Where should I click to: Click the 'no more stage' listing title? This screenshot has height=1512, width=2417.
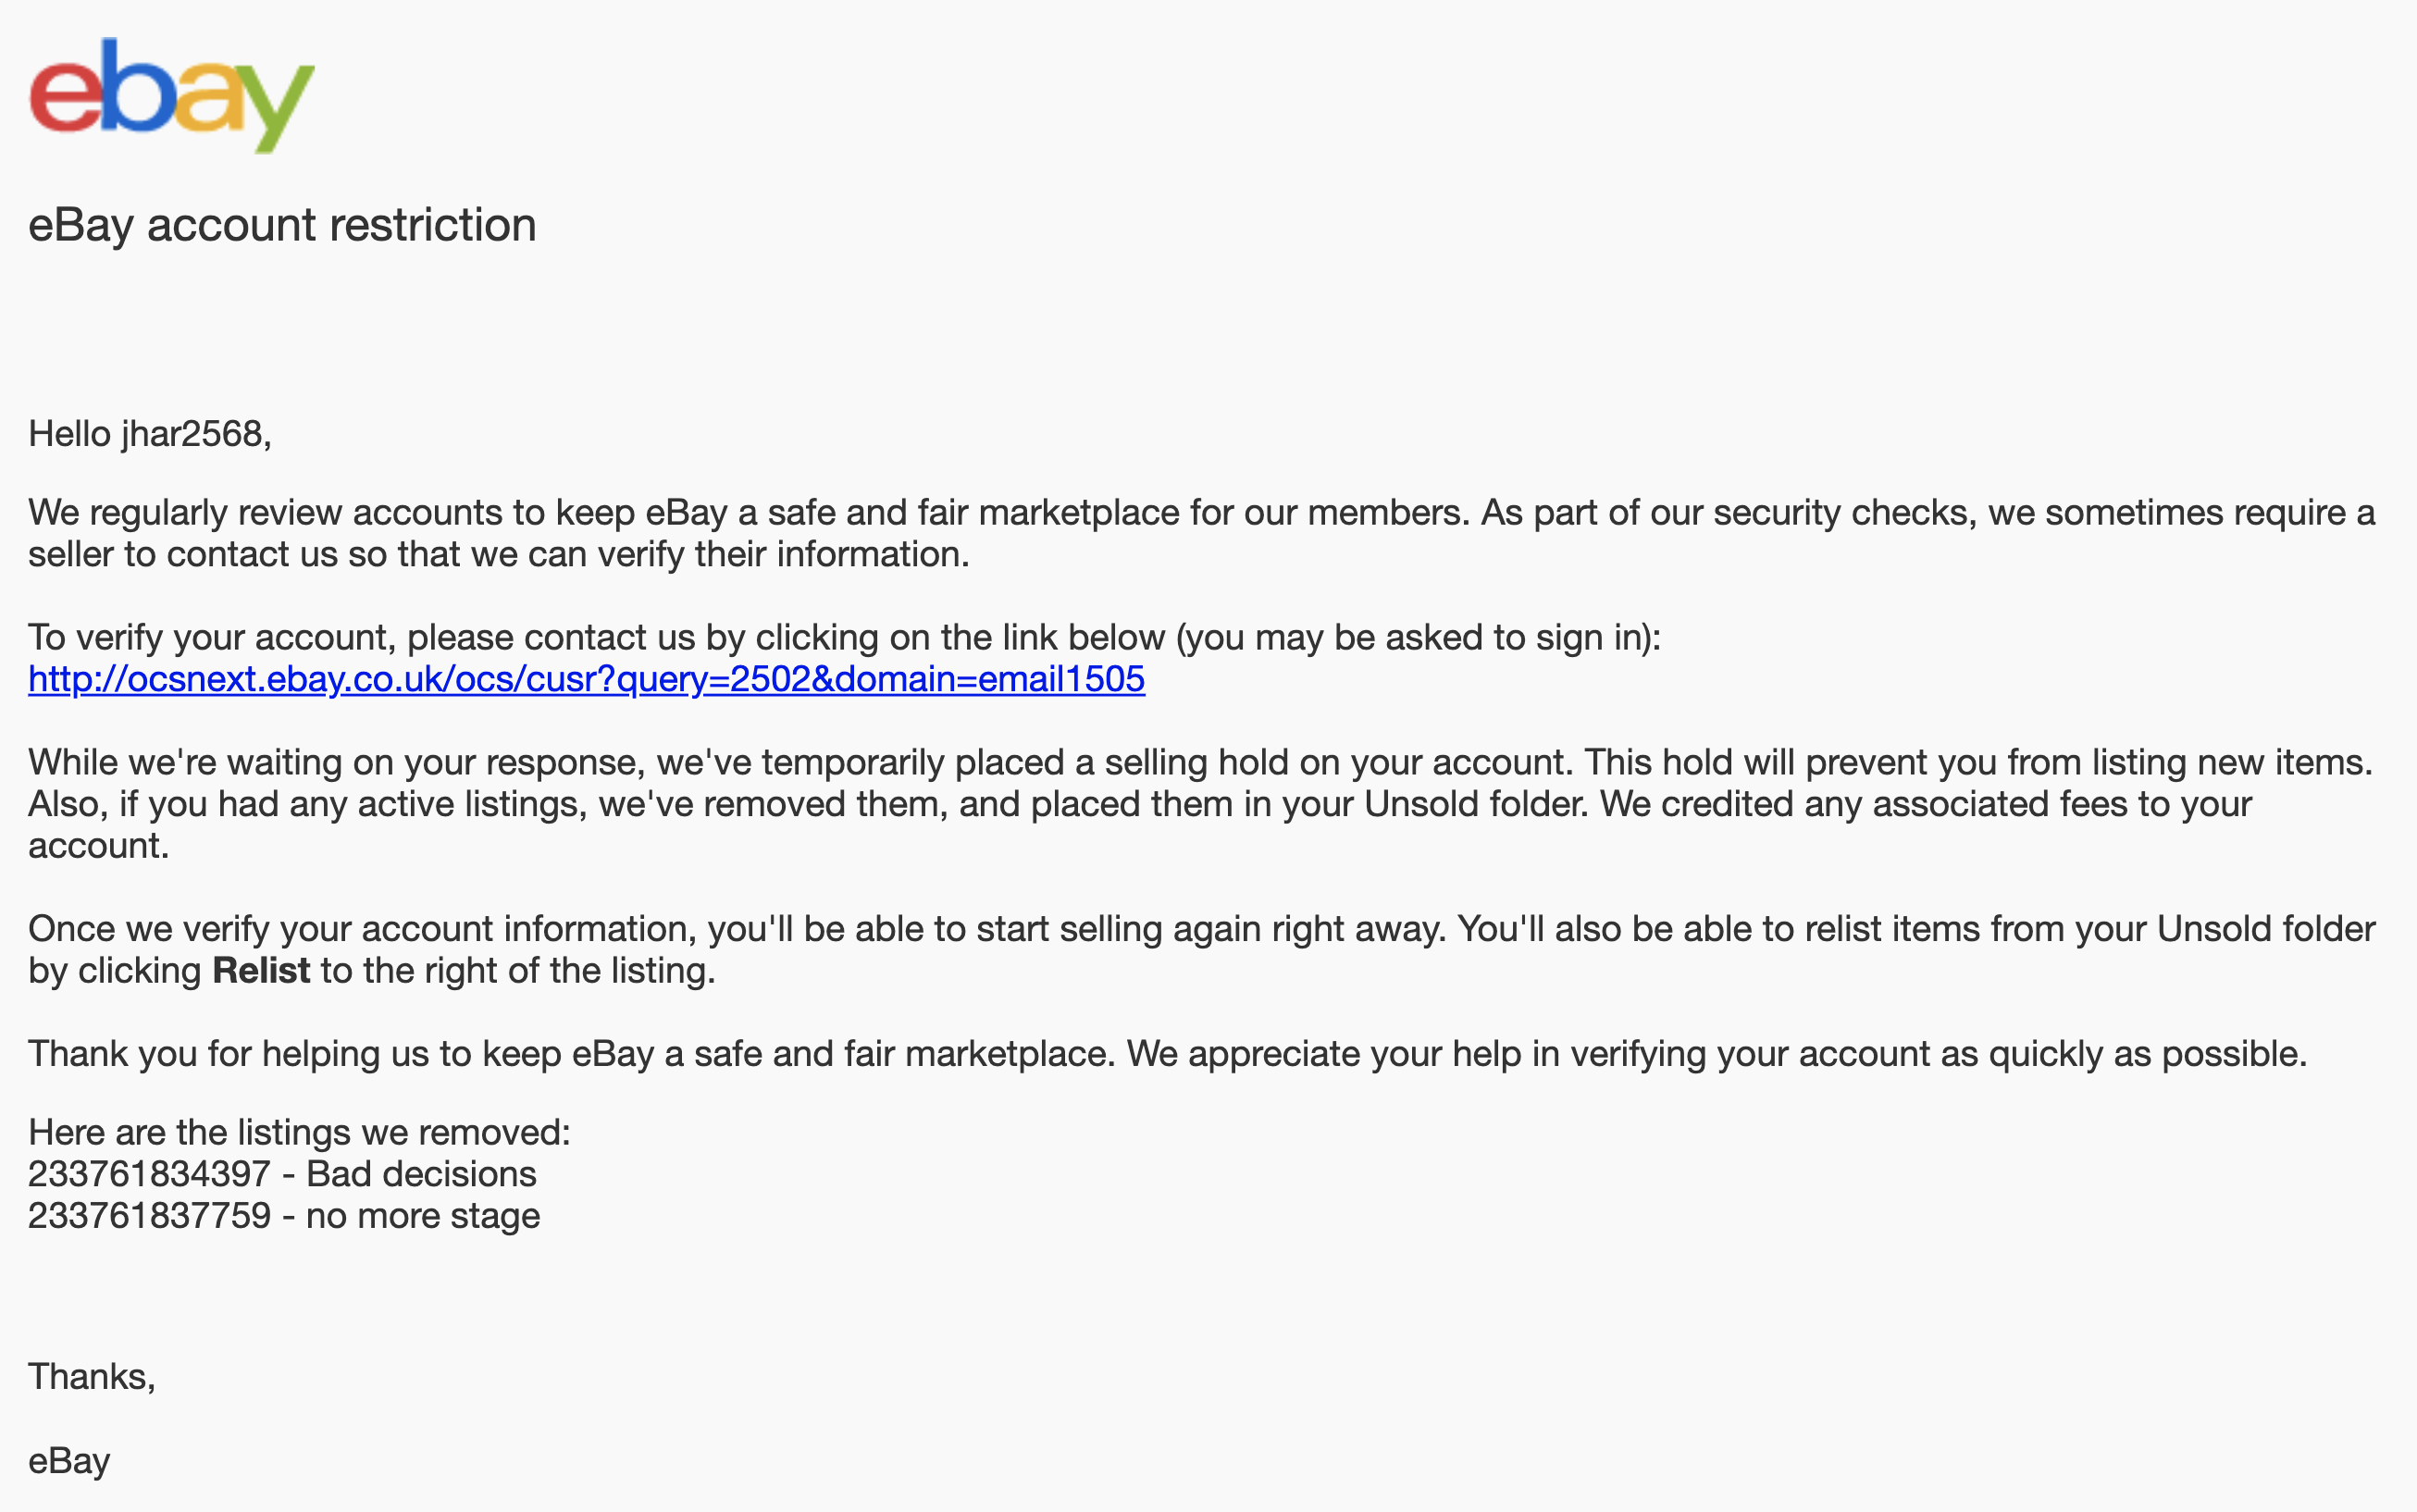click(x=422, y=1216)
